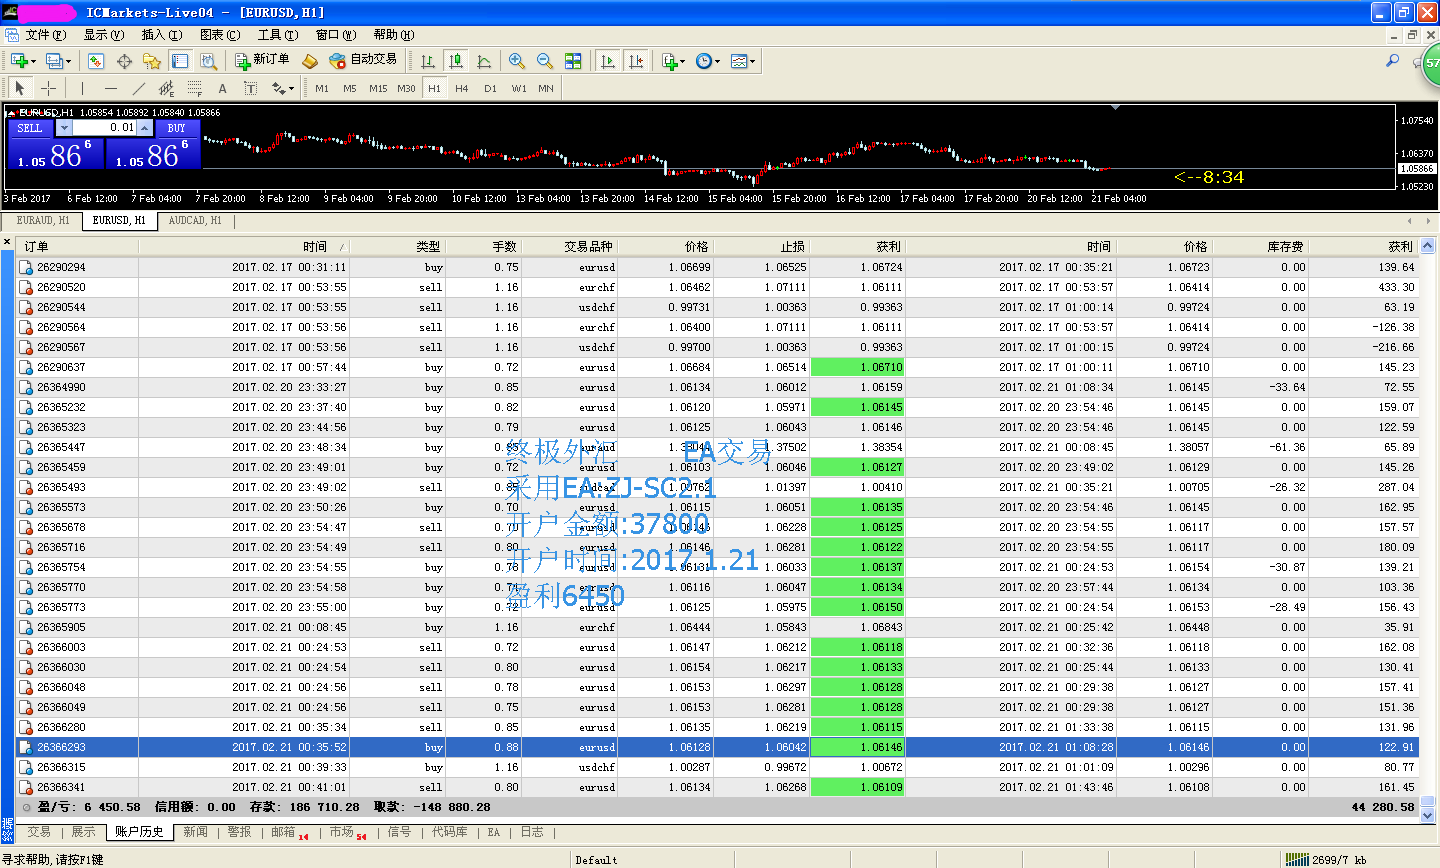The height and width of the screenshot is (868, 1440).
Task: Select order row 26290294
Action: 717,267
